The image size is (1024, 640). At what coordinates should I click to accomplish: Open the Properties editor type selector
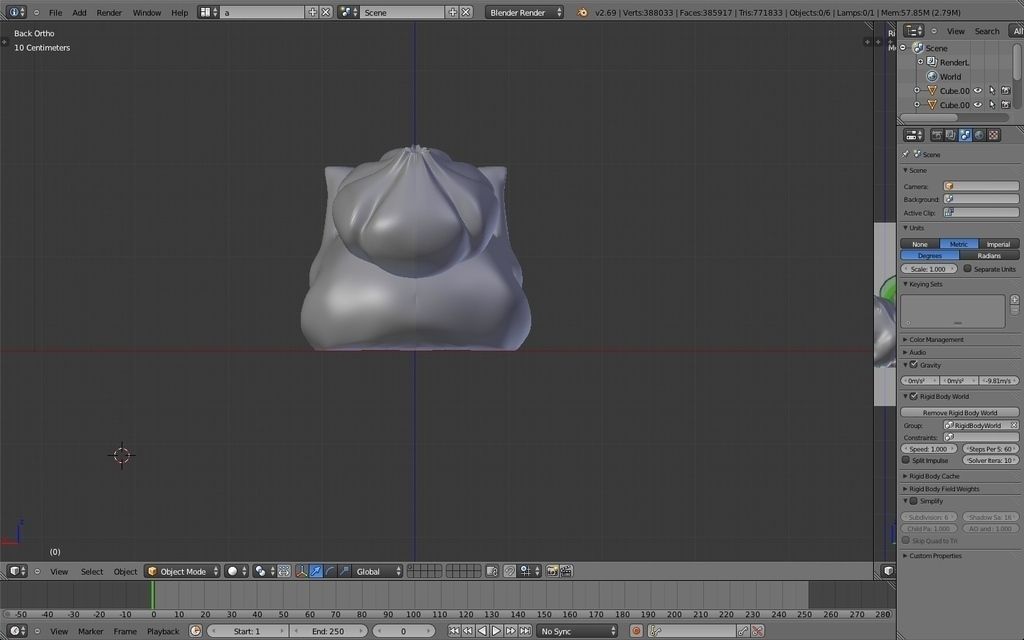(914, 135)
